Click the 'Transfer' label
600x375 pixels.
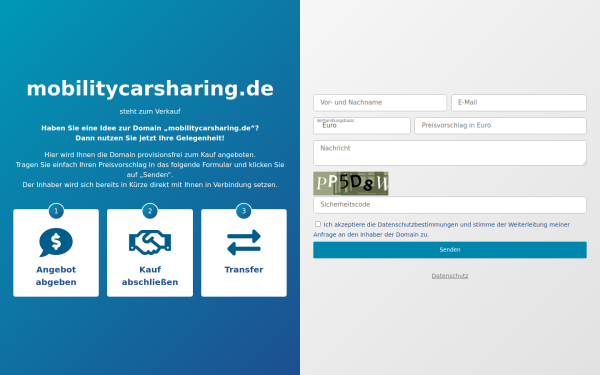coord(244,270)
